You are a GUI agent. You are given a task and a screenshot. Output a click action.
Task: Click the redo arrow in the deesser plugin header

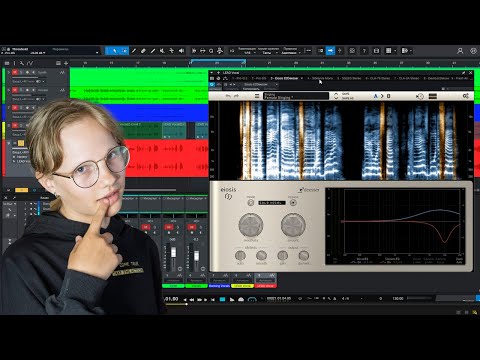point(236,96)
